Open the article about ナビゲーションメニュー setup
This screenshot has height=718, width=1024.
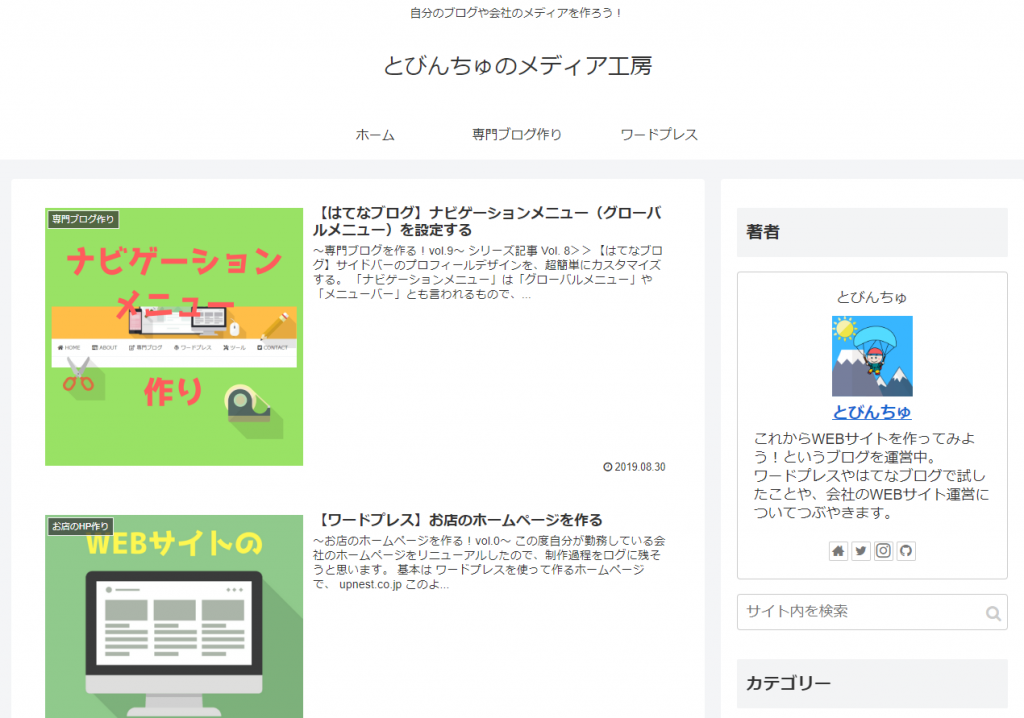487,221
